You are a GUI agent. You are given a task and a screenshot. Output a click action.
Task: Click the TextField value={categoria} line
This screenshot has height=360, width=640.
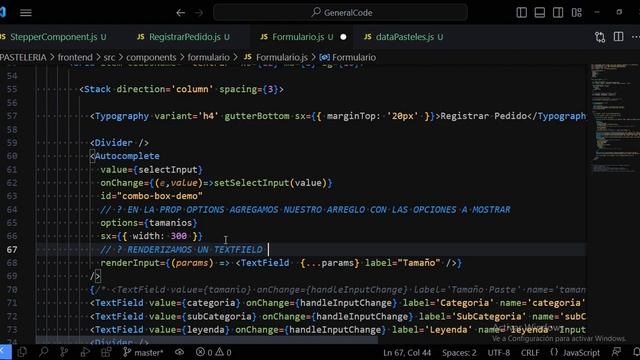(x=338, y=303)
